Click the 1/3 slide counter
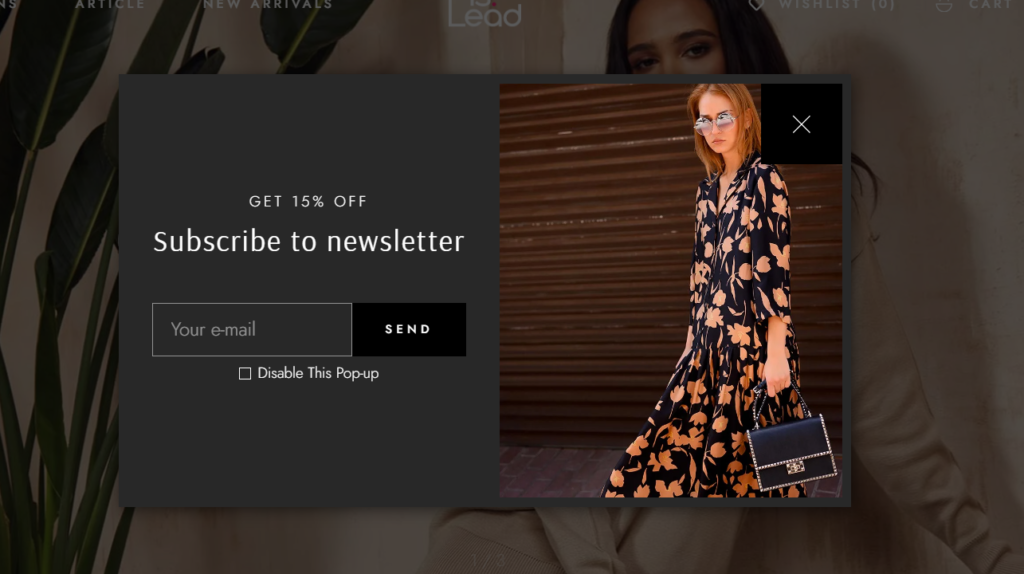The width and height of the screenshot is (1024, 574). pos(488,560)
